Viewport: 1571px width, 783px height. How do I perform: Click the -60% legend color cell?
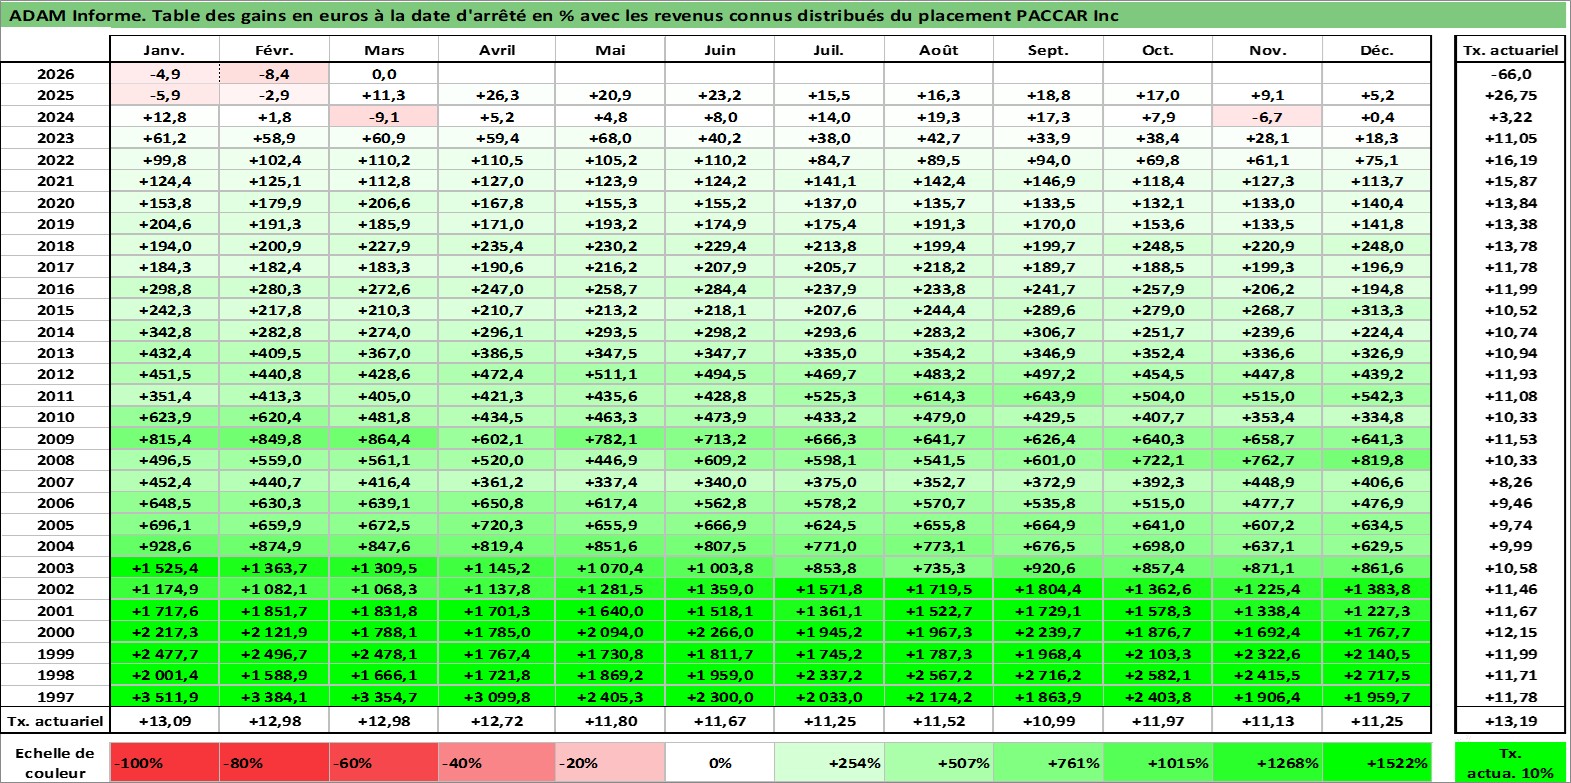(384, 762)
